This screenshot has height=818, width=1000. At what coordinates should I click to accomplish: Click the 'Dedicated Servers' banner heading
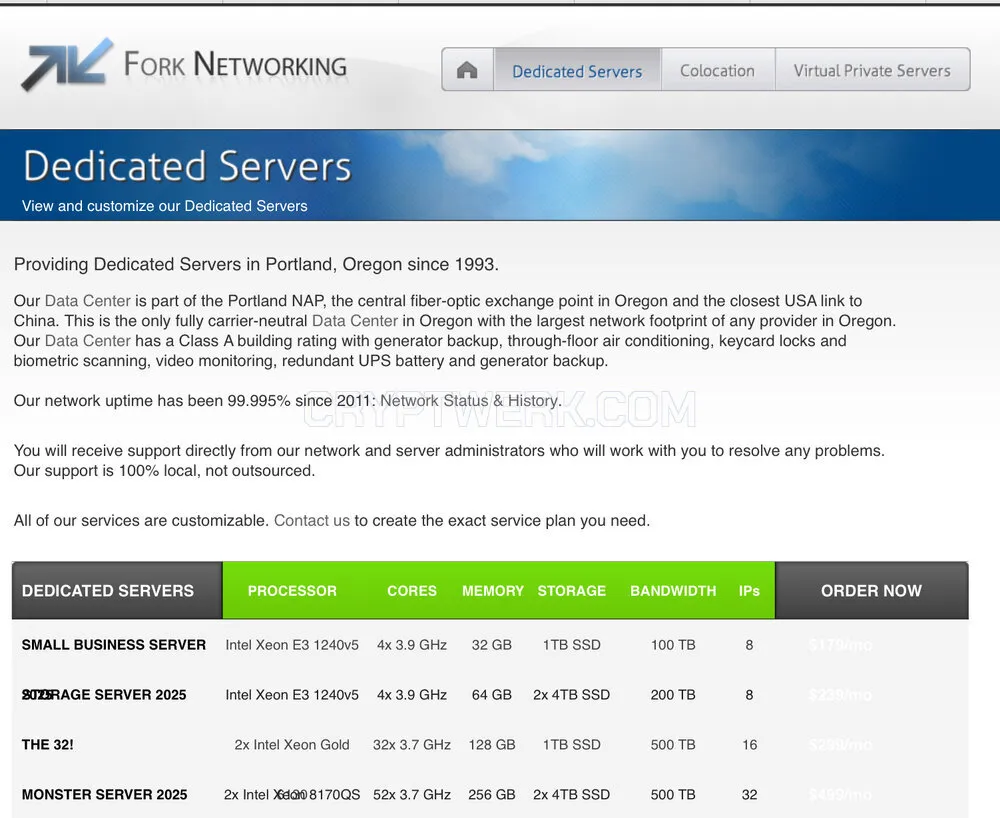187,166
